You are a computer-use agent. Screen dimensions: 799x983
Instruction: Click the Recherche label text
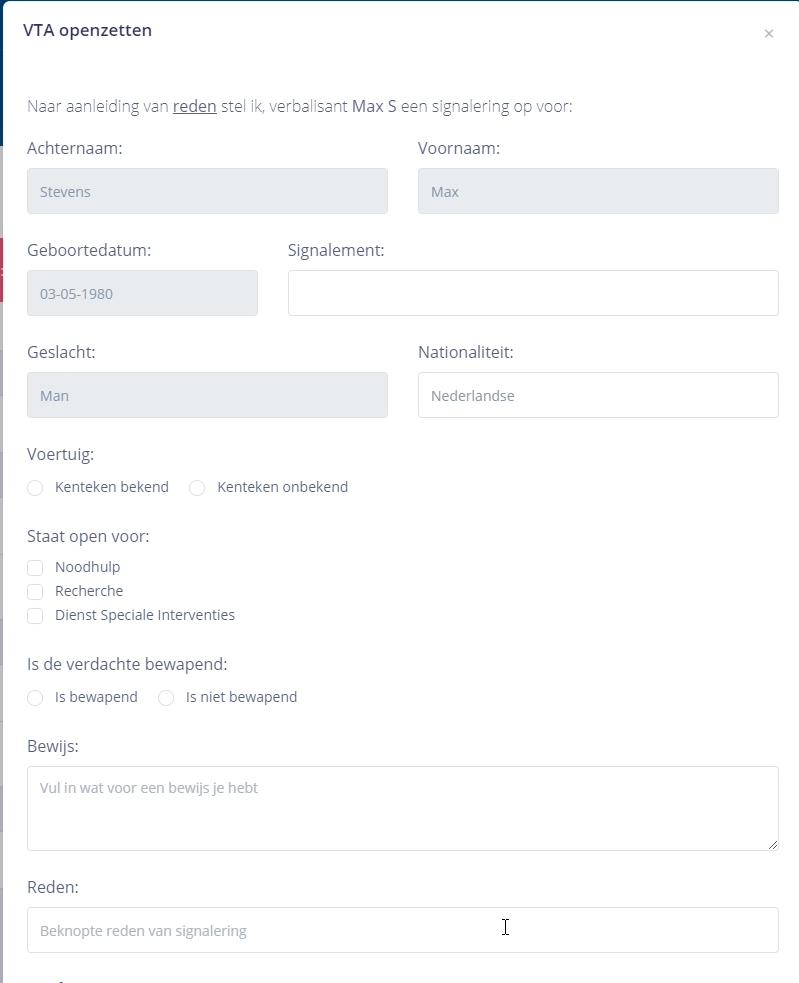click(89, 592)
